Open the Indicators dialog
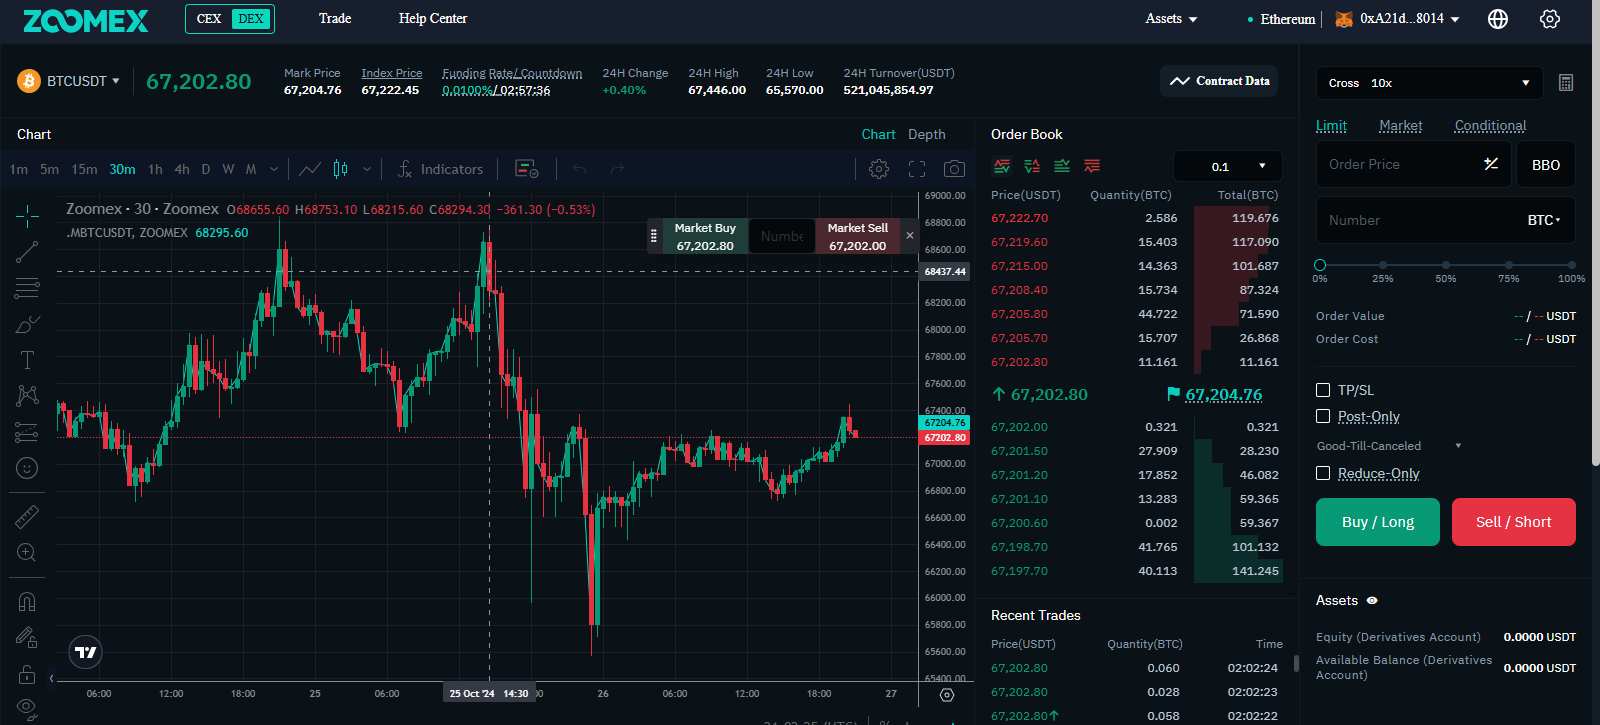This screenshot has height=725, width=1600. [440, 169]
